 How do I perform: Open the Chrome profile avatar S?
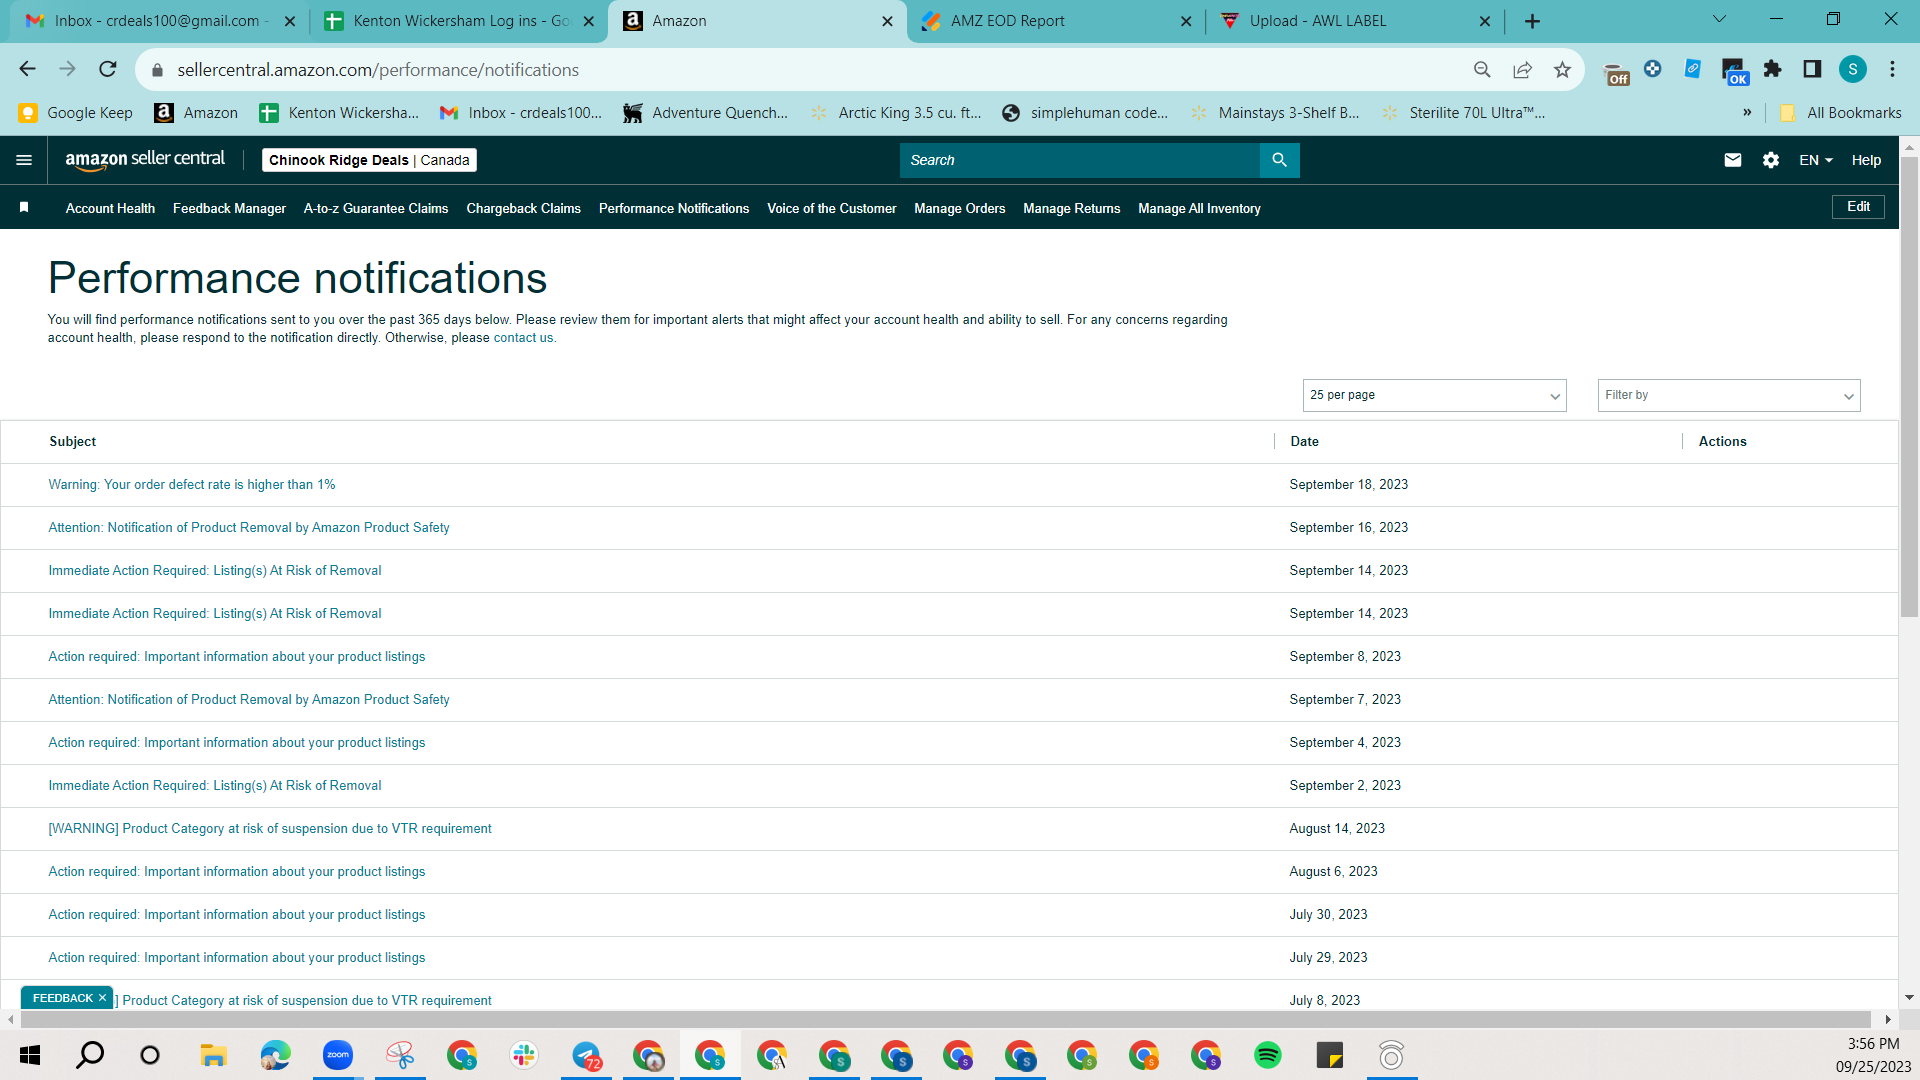point(1853,69)
